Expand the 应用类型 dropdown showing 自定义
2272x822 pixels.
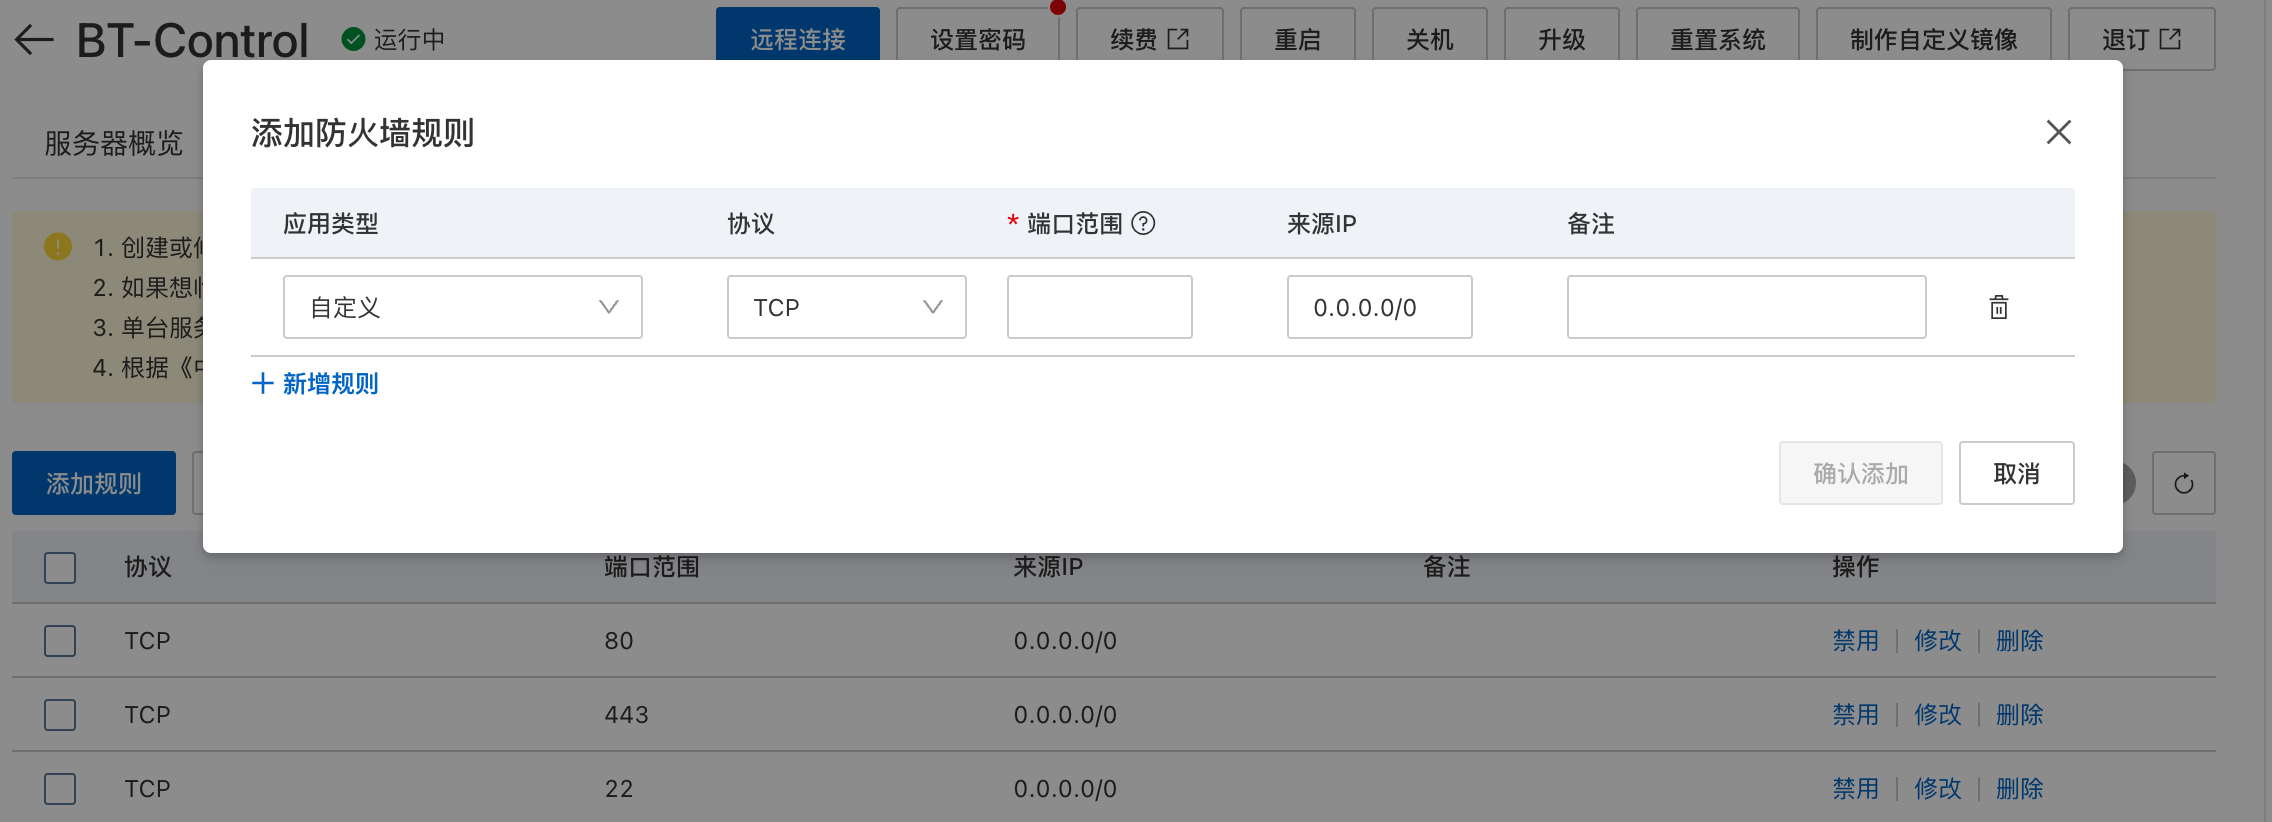click(462, 307)
